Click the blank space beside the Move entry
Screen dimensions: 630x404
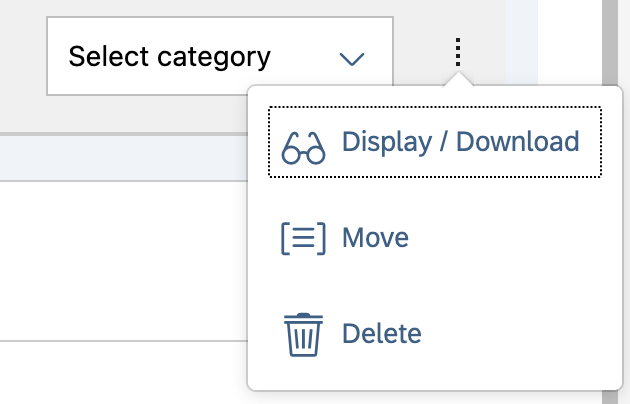(510, 238)
